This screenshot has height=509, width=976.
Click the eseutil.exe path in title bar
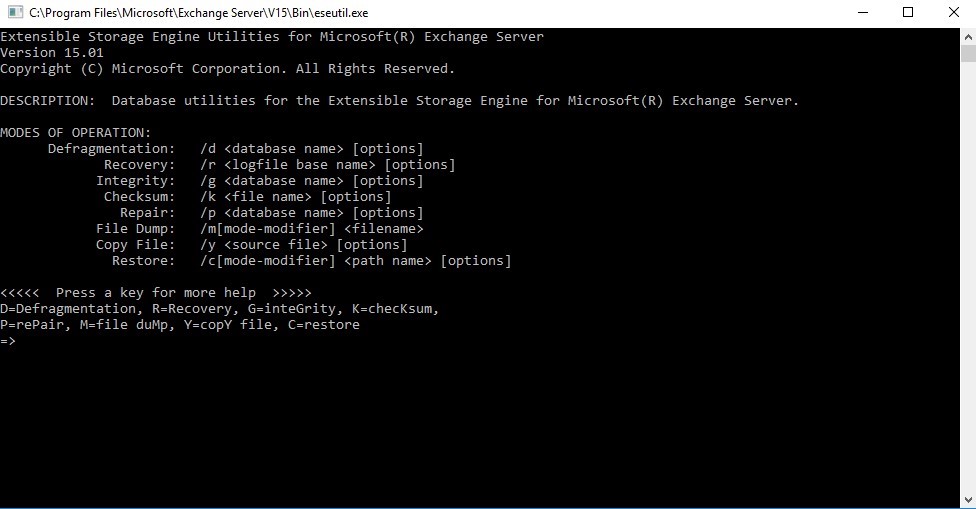(x=198, y=13)
